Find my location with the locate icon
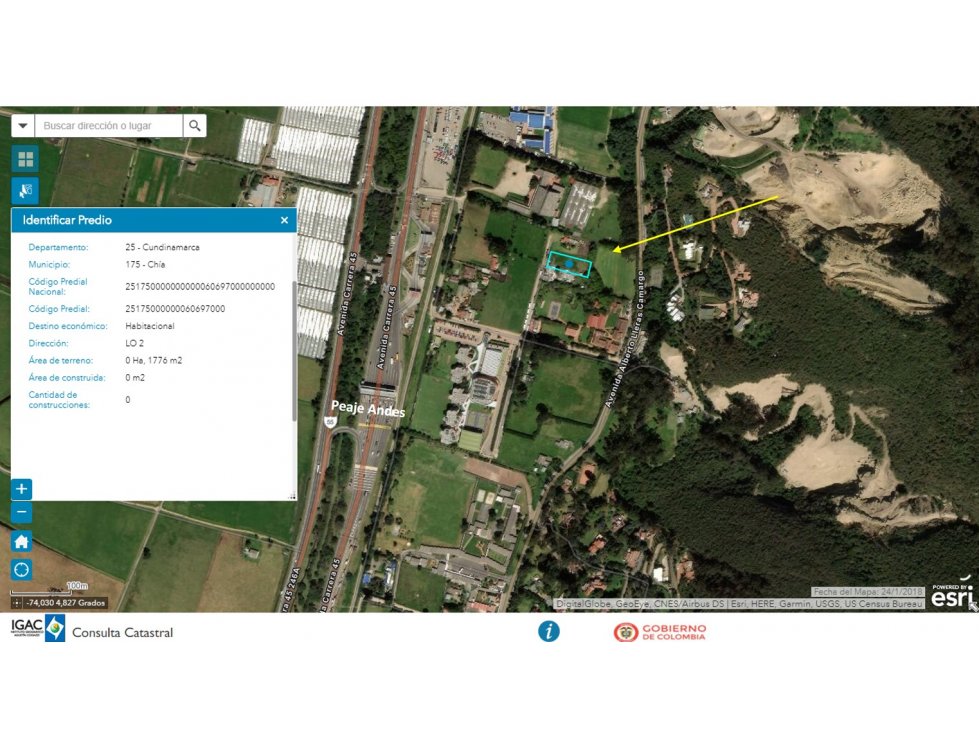This screenshot has width=979, height=734. pyautogui.click(x=21, y=569)
